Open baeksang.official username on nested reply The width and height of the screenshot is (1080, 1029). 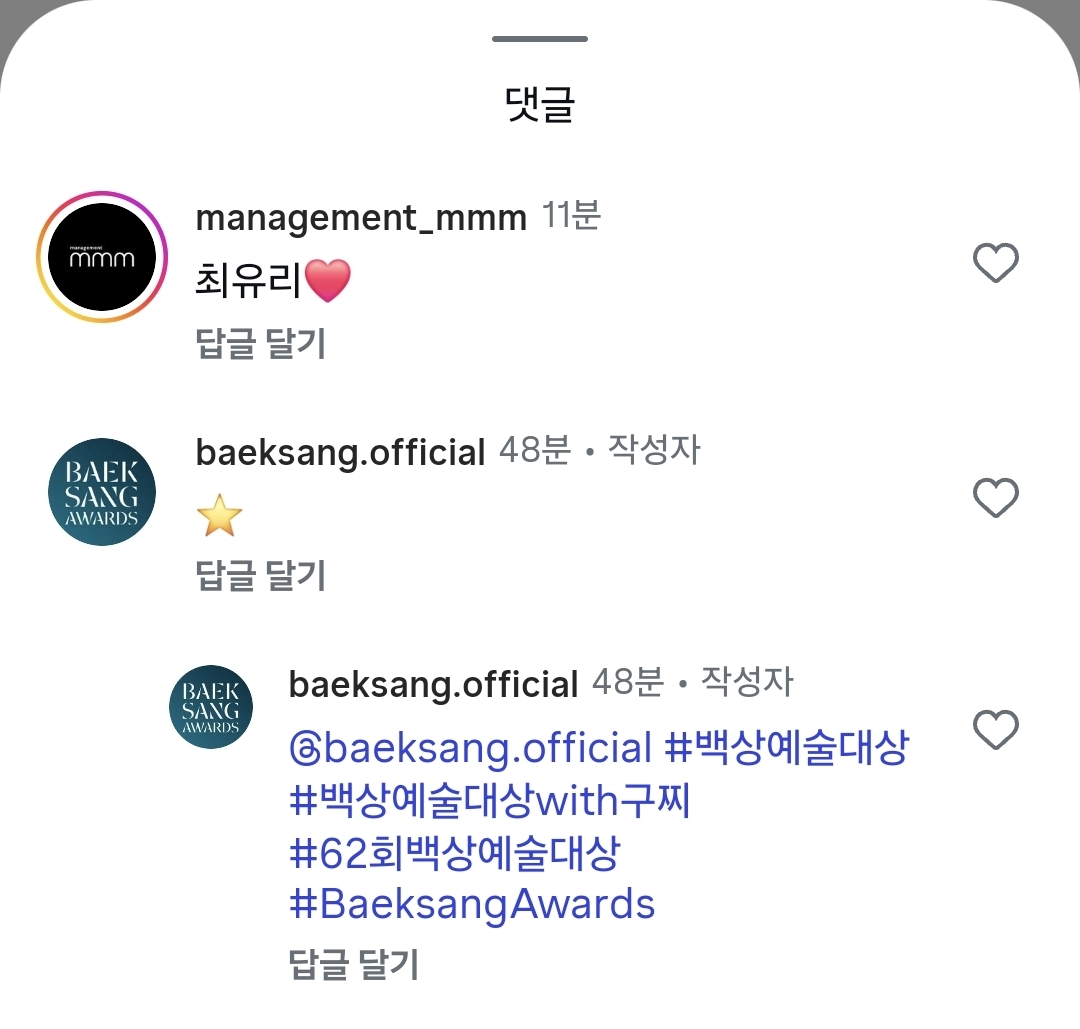coord(433,685)
